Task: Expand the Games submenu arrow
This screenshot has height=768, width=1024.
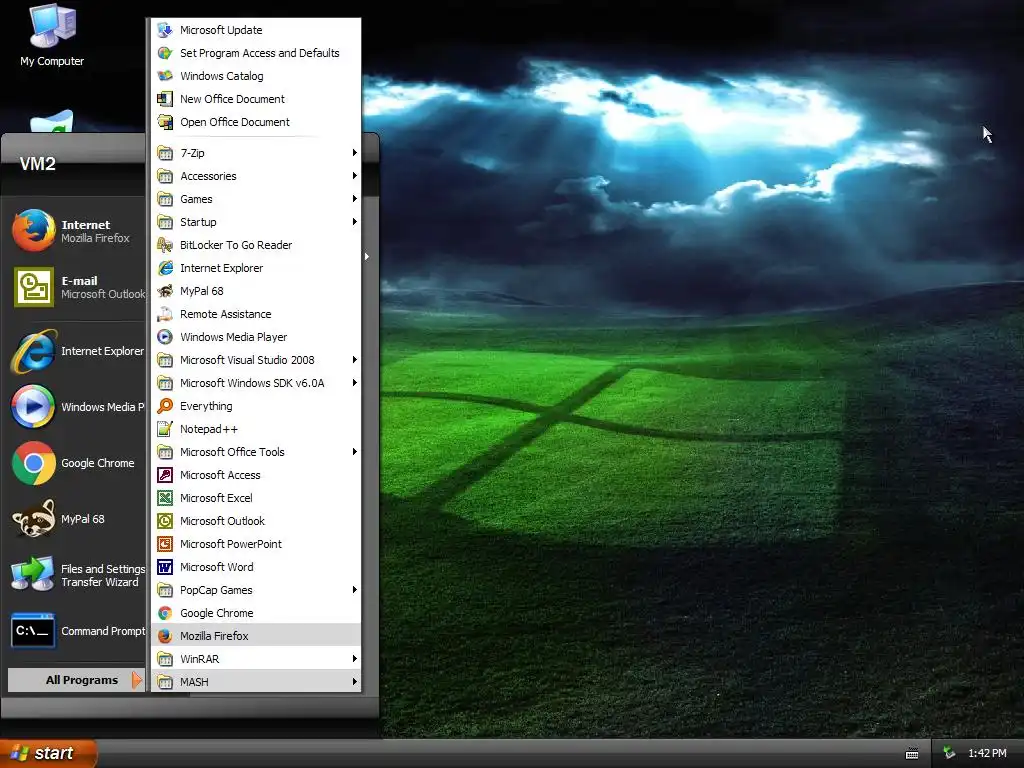Action: click(x=355, y=199)
